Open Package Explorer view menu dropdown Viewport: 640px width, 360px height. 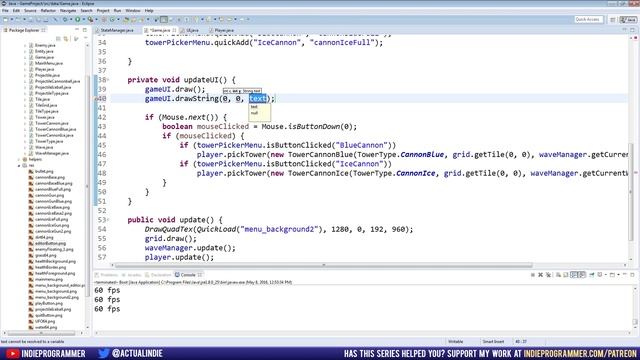tap(85, 38)
